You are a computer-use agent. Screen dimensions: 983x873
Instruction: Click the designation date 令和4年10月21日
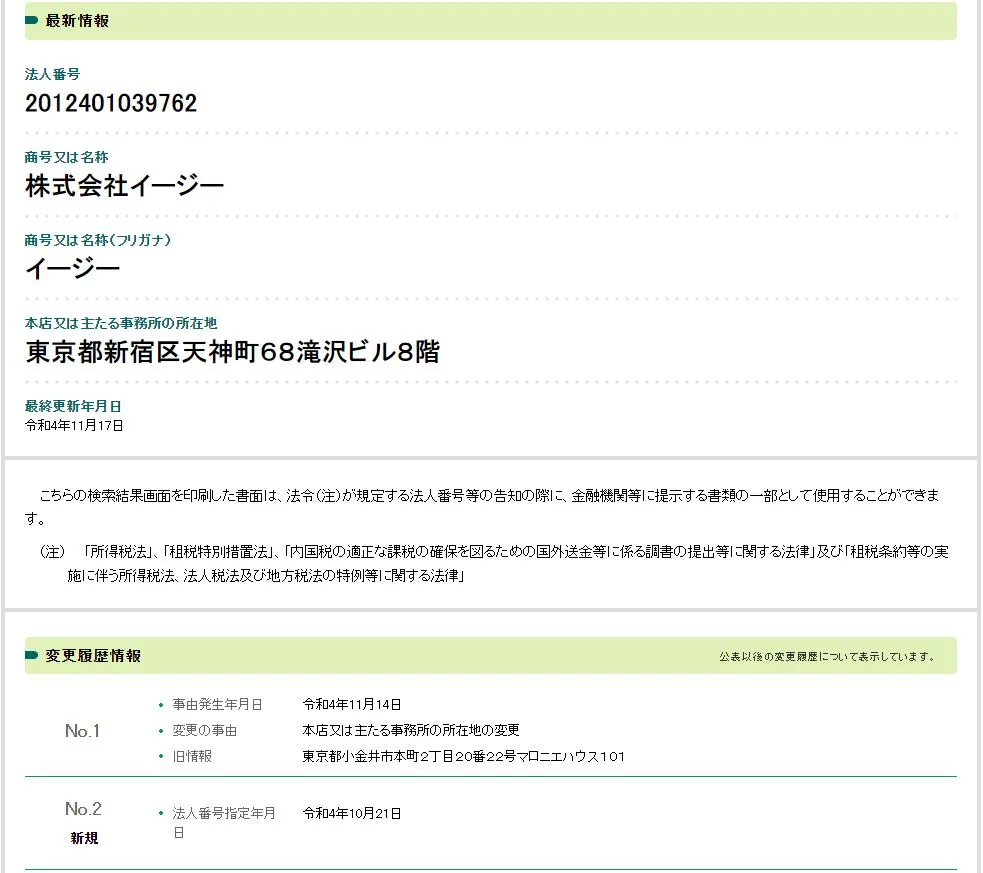pyautogui.click(x=352, y=813)
